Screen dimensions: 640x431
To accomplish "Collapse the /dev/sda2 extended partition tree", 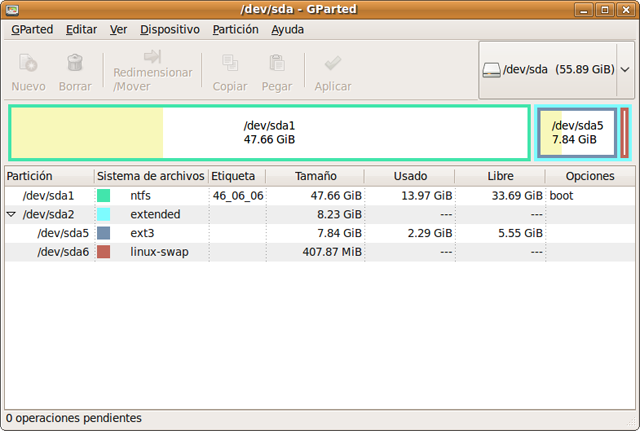I will coord(12,214).
